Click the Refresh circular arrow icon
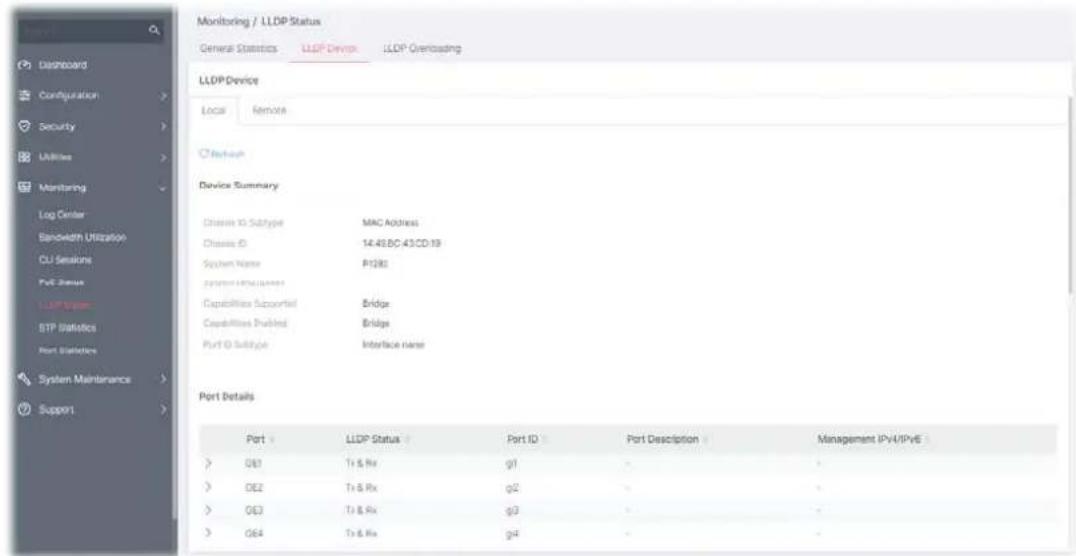1076x556 pixels. click(x=202, y=154)
